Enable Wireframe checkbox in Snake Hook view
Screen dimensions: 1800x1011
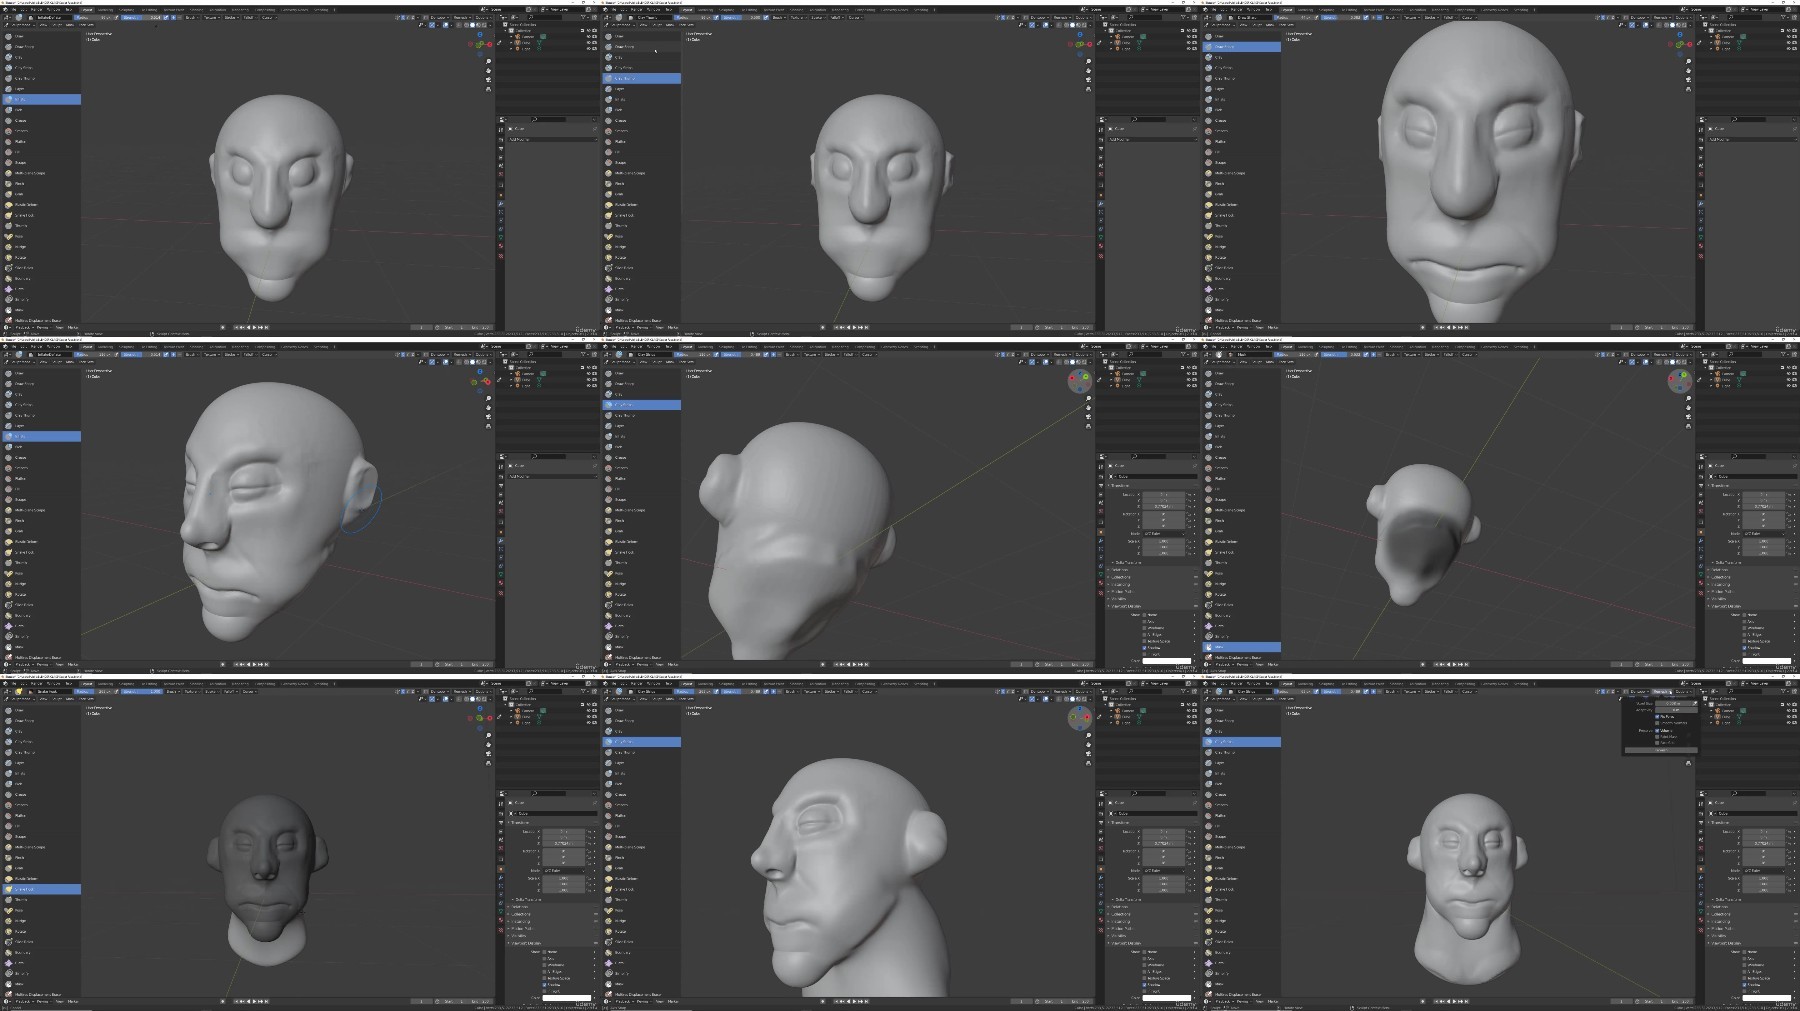point(544,965)
